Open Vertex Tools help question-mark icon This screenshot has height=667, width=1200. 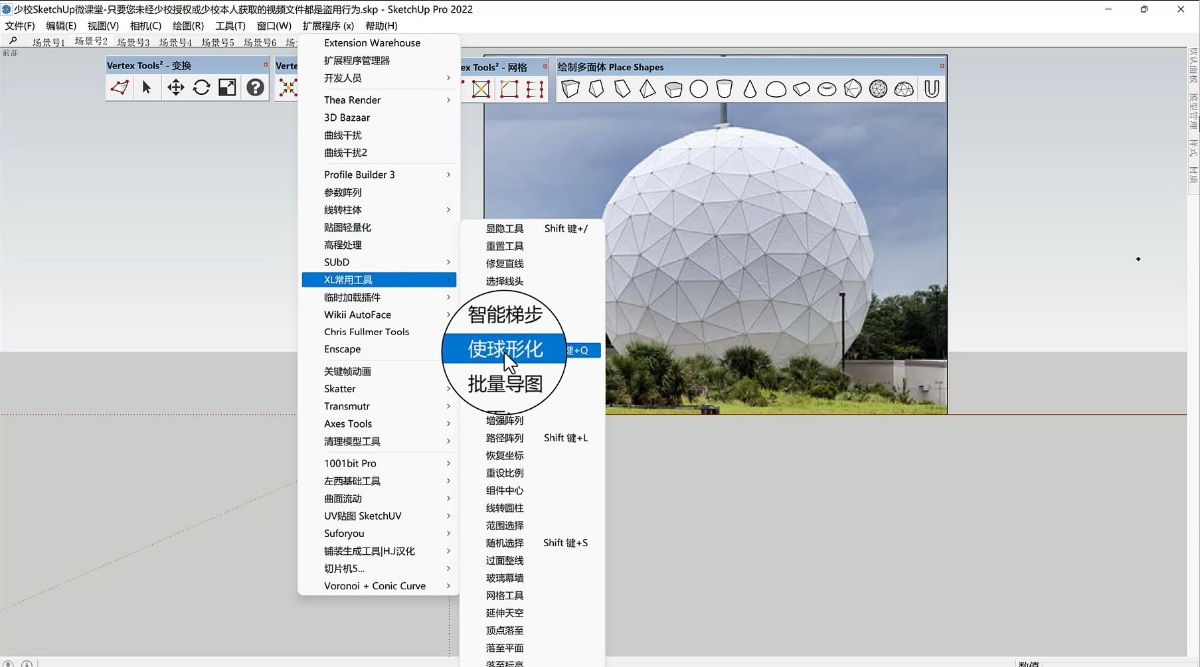pos(256,88)
